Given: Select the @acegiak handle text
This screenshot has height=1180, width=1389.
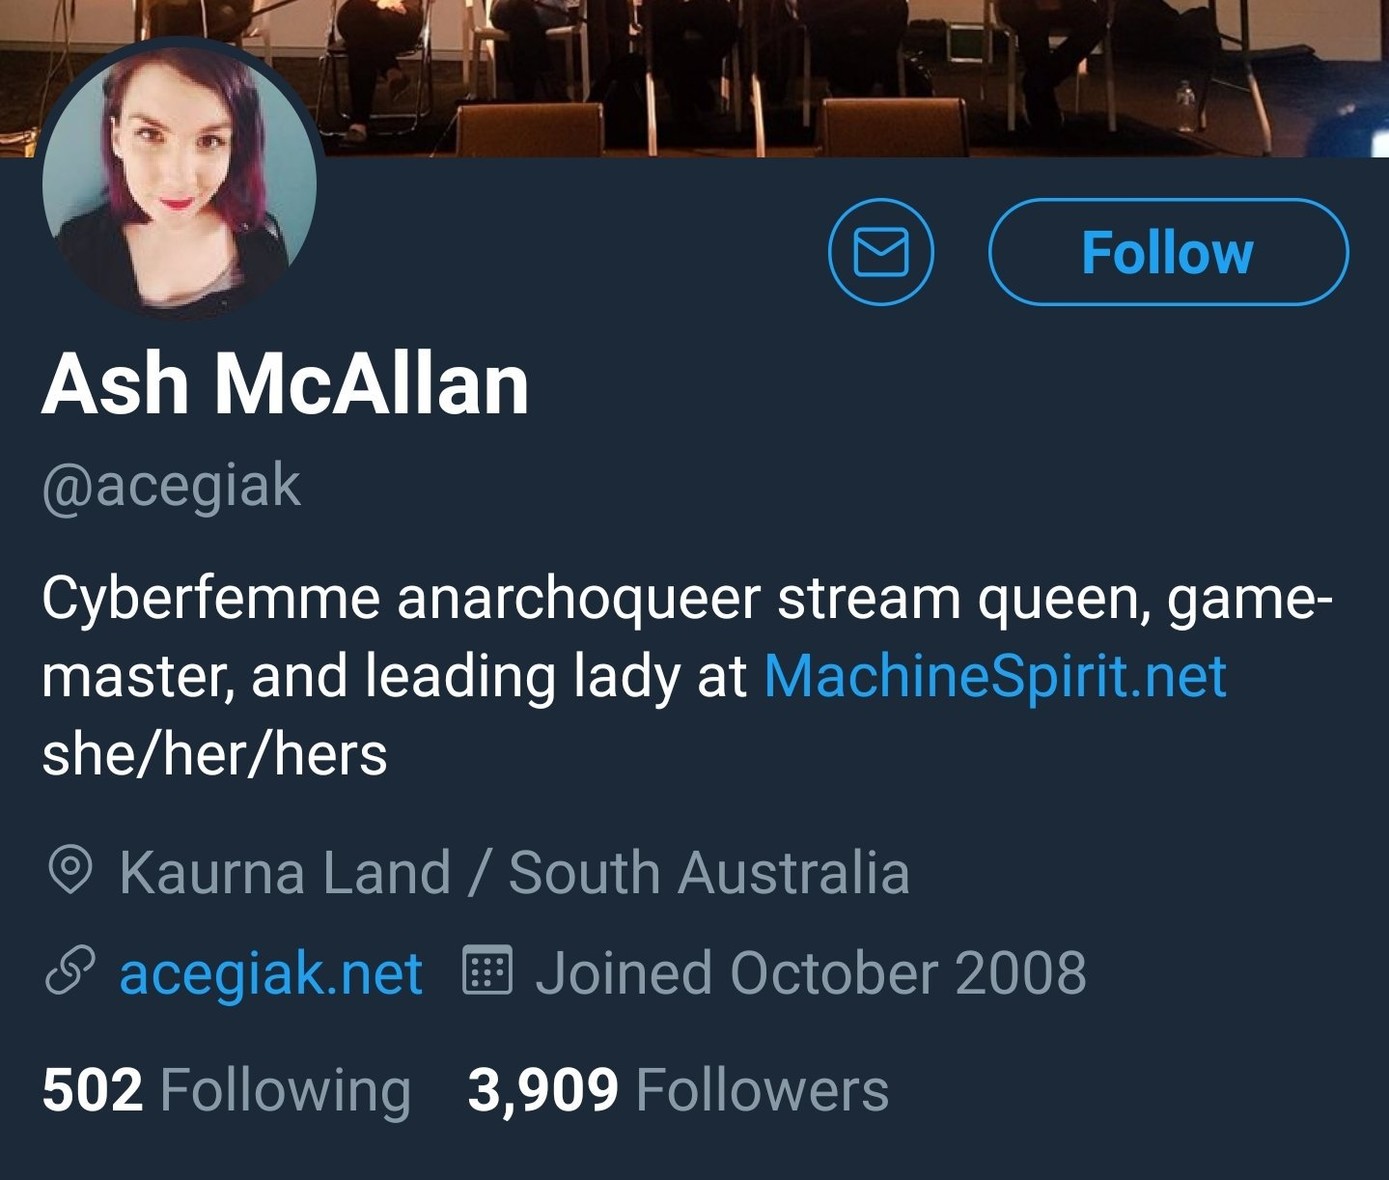Looking at the screenshot, I should pos(171,486).
